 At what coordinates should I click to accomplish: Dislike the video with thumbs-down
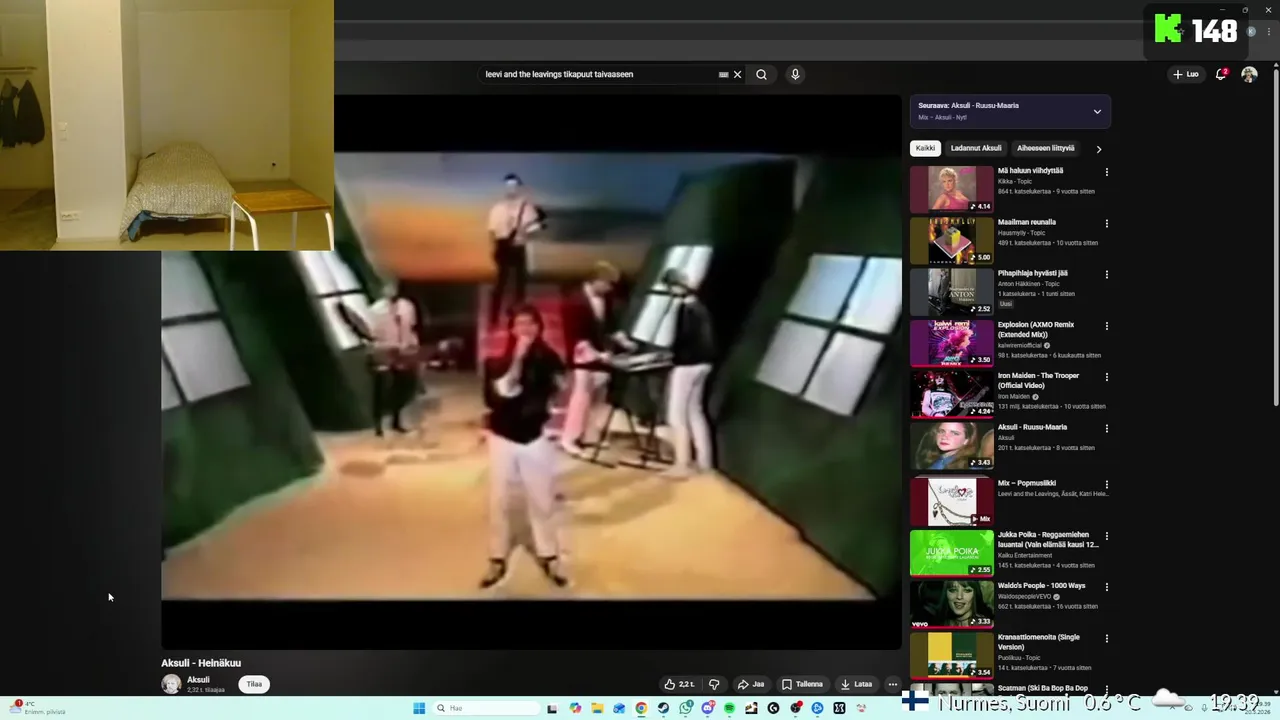pyautogui.click(x=714, y=684)
